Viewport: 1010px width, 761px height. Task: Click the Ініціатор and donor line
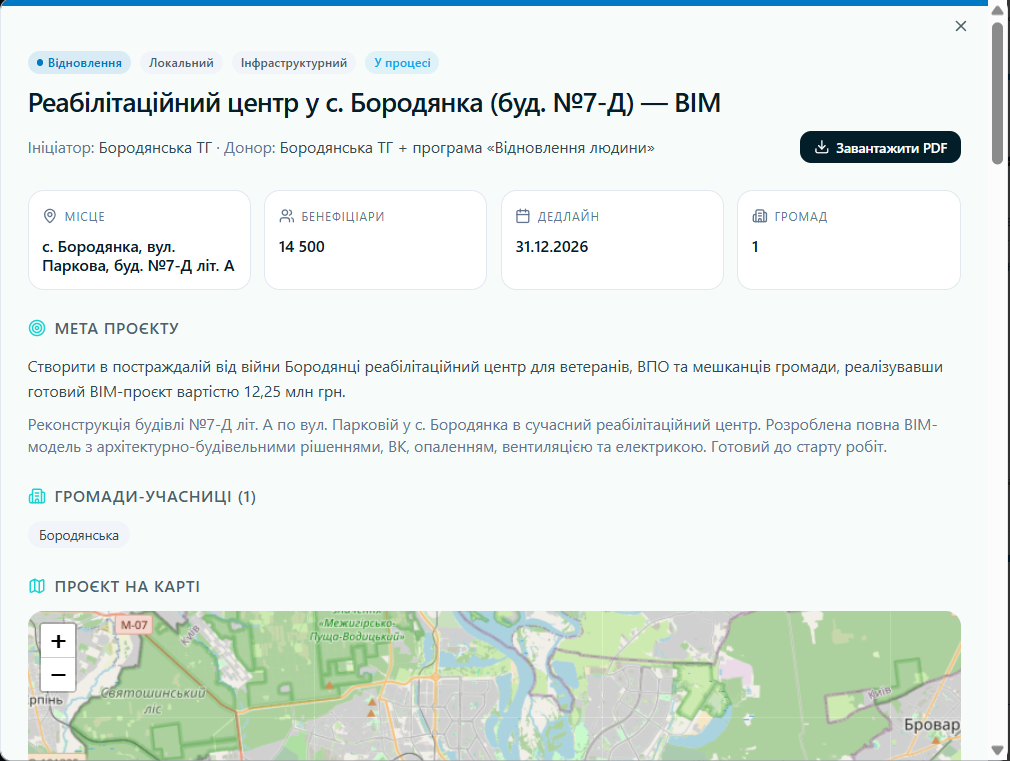pyautogui.click(x=341, y=148)
